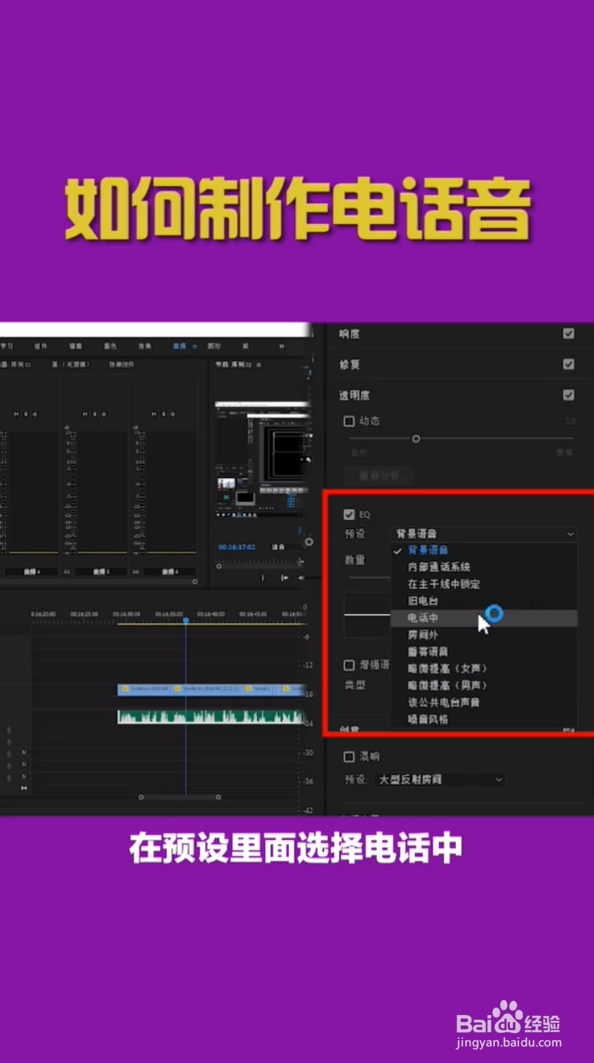The height and width of the screenshot is (1063, 594).
Task: Arm record on the 音频 6 channel
Action: [173, 414]
